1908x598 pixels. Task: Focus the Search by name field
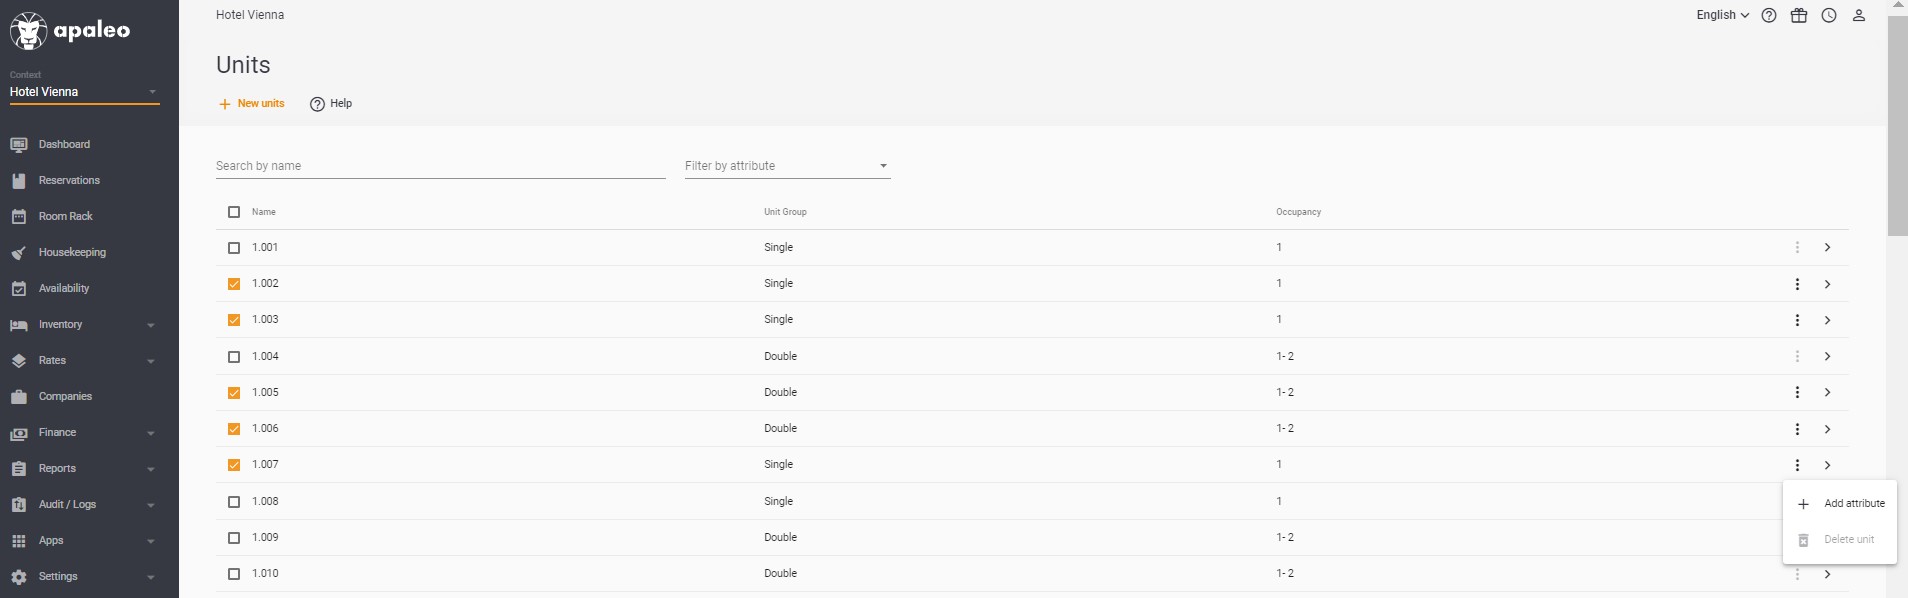coord(440,166)
